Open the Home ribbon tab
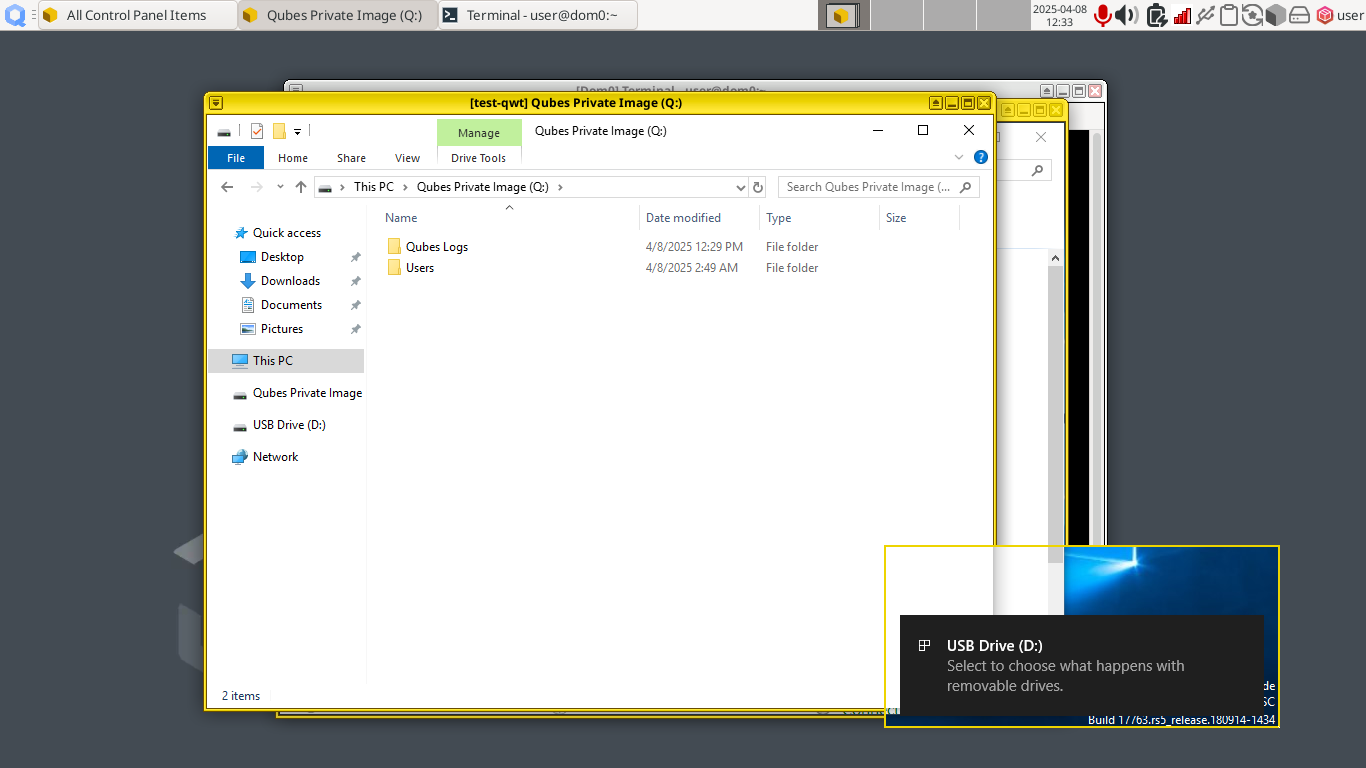The width and height of the screenshot is (1366, 768). pos(293,158)
